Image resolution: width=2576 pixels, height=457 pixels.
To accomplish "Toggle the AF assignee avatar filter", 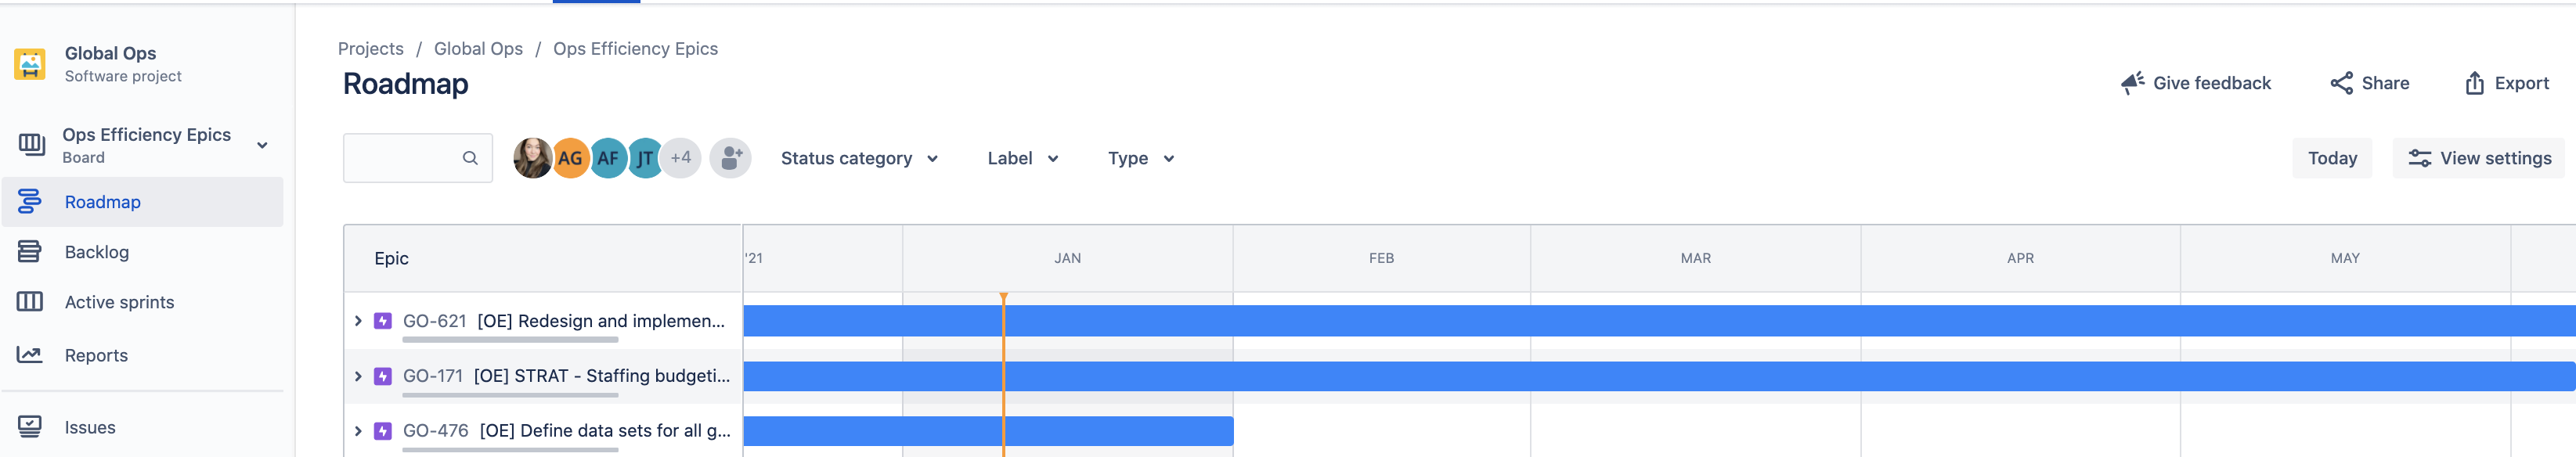I will pyautogui.click(x=608, y=158).
